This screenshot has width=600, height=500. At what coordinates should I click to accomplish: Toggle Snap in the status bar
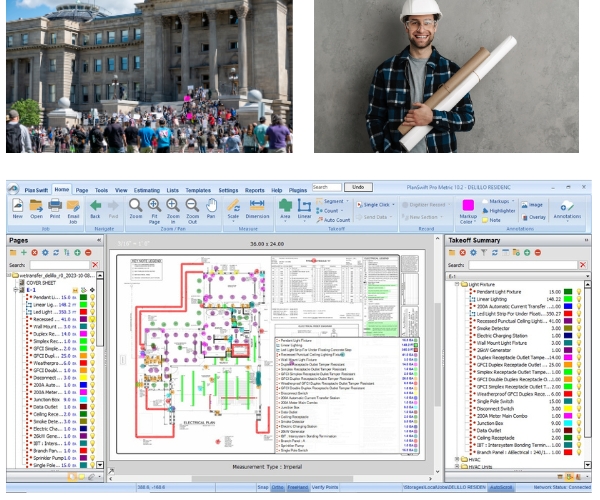point(264,487)
